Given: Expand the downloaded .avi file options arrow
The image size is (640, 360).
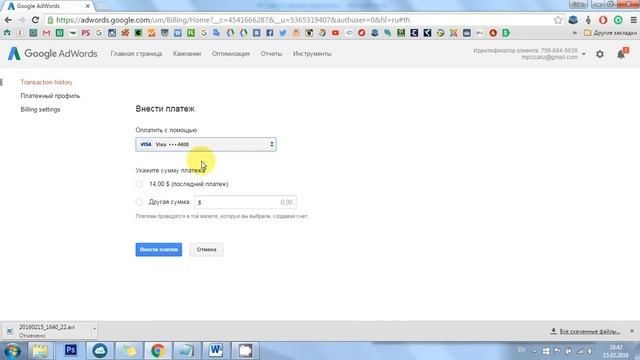Looking at the screenshot, I should point(94,329).
